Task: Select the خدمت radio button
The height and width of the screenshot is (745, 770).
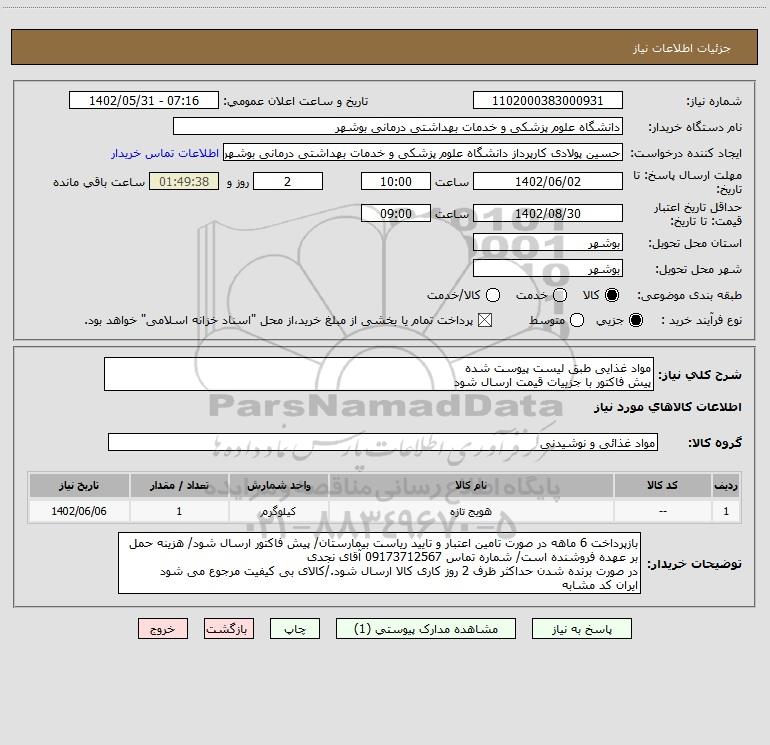Action: [560, 295]
